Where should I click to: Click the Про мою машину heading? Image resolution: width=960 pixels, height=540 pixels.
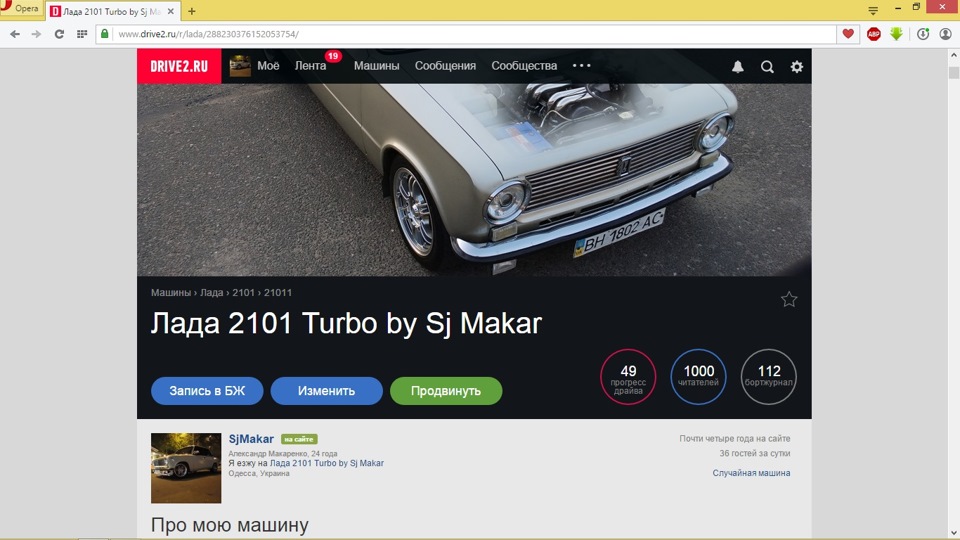(x=230, y=525)
